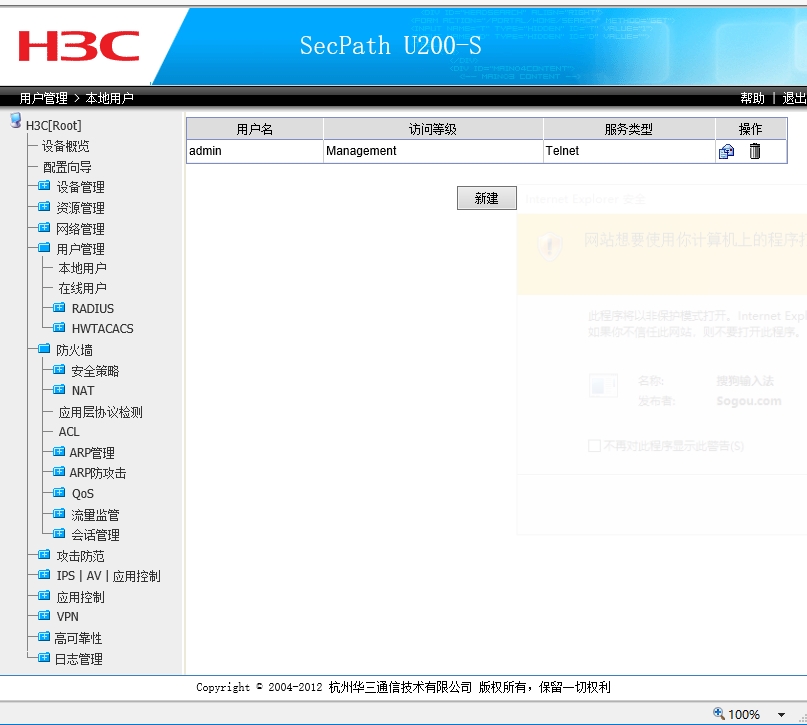807x725 pixels.
Task: Click 退出 to log out
Action: pos(794,98)
